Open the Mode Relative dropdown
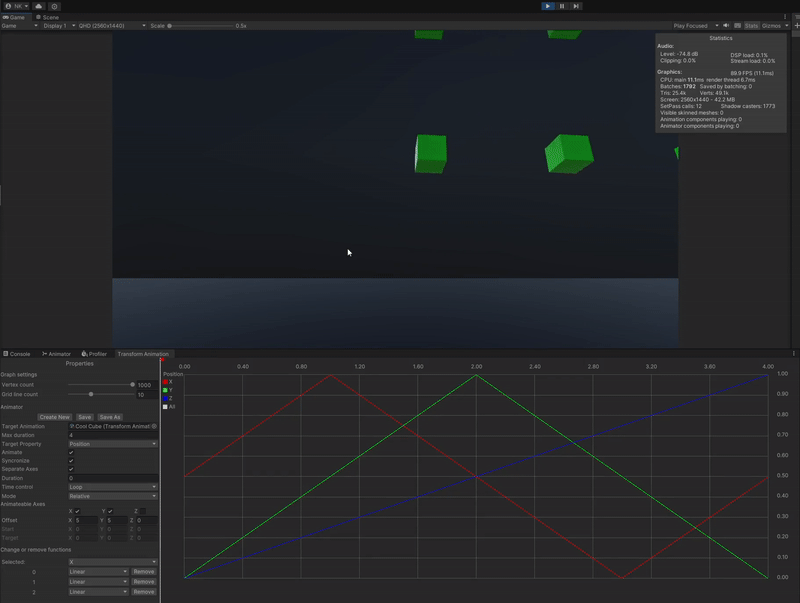The width and height of the screenshot is (800, 603). tap(113, 496)
